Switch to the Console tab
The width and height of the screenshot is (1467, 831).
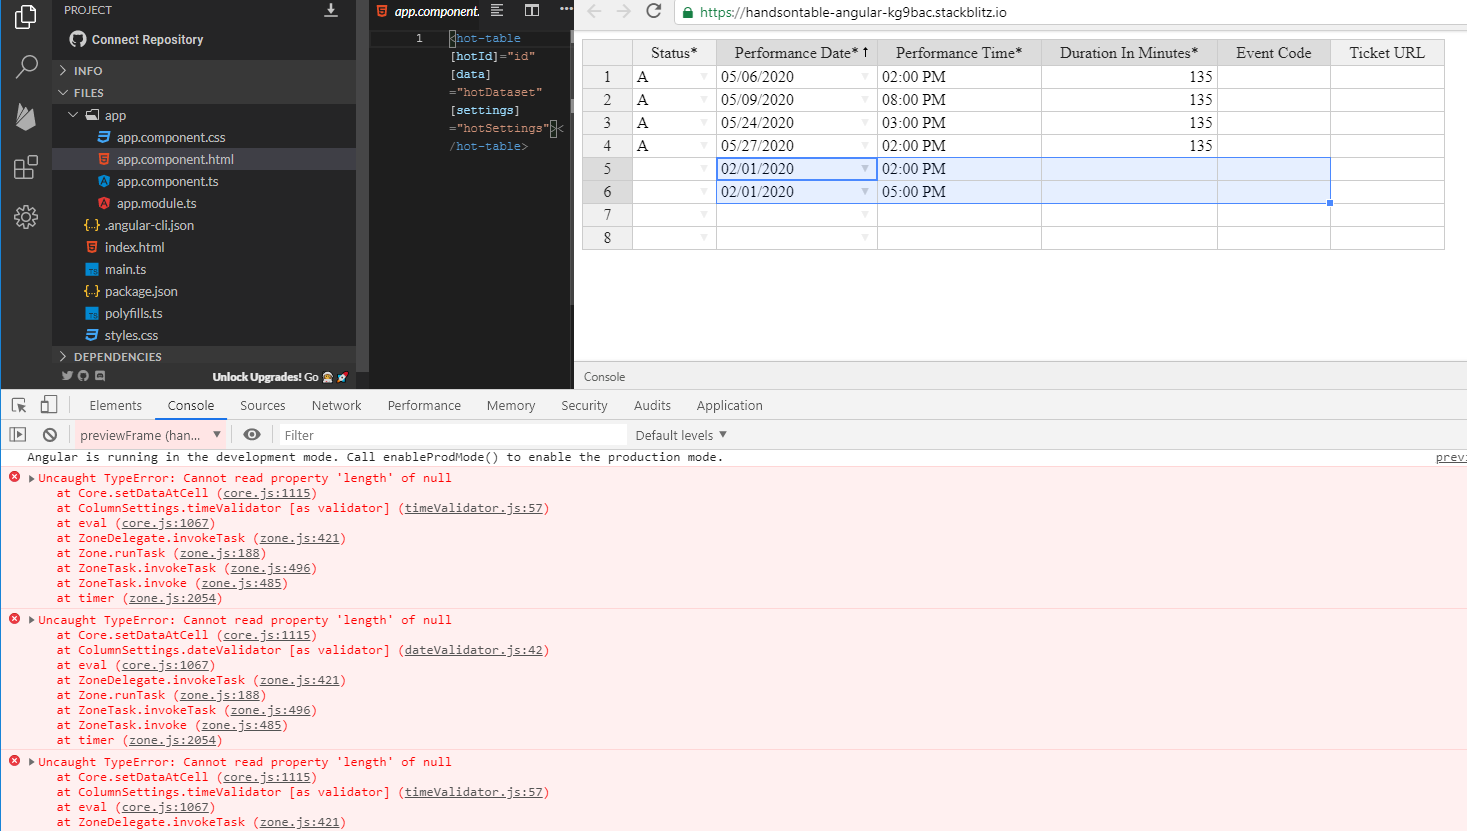(x=191, y=405)
